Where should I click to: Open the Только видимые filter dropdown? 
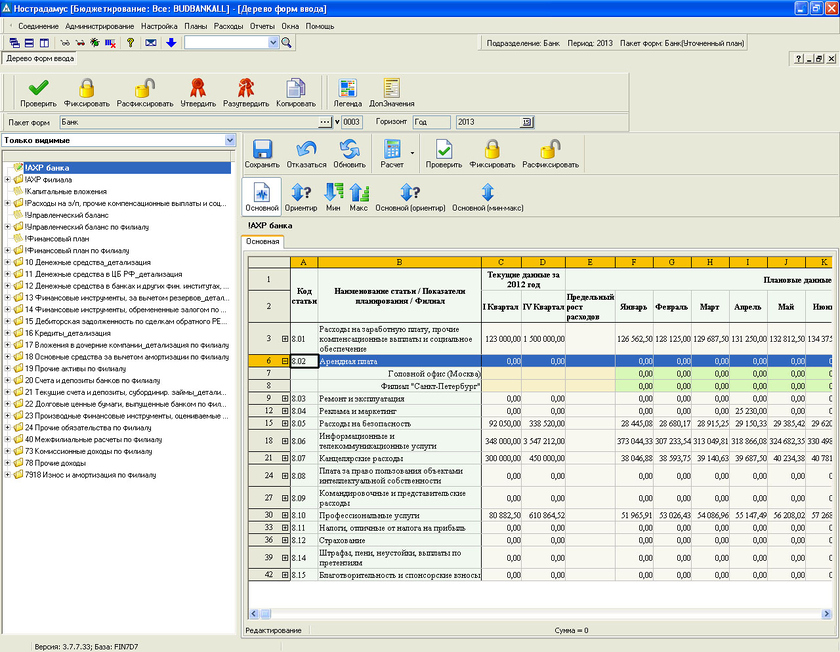[231, 141]
